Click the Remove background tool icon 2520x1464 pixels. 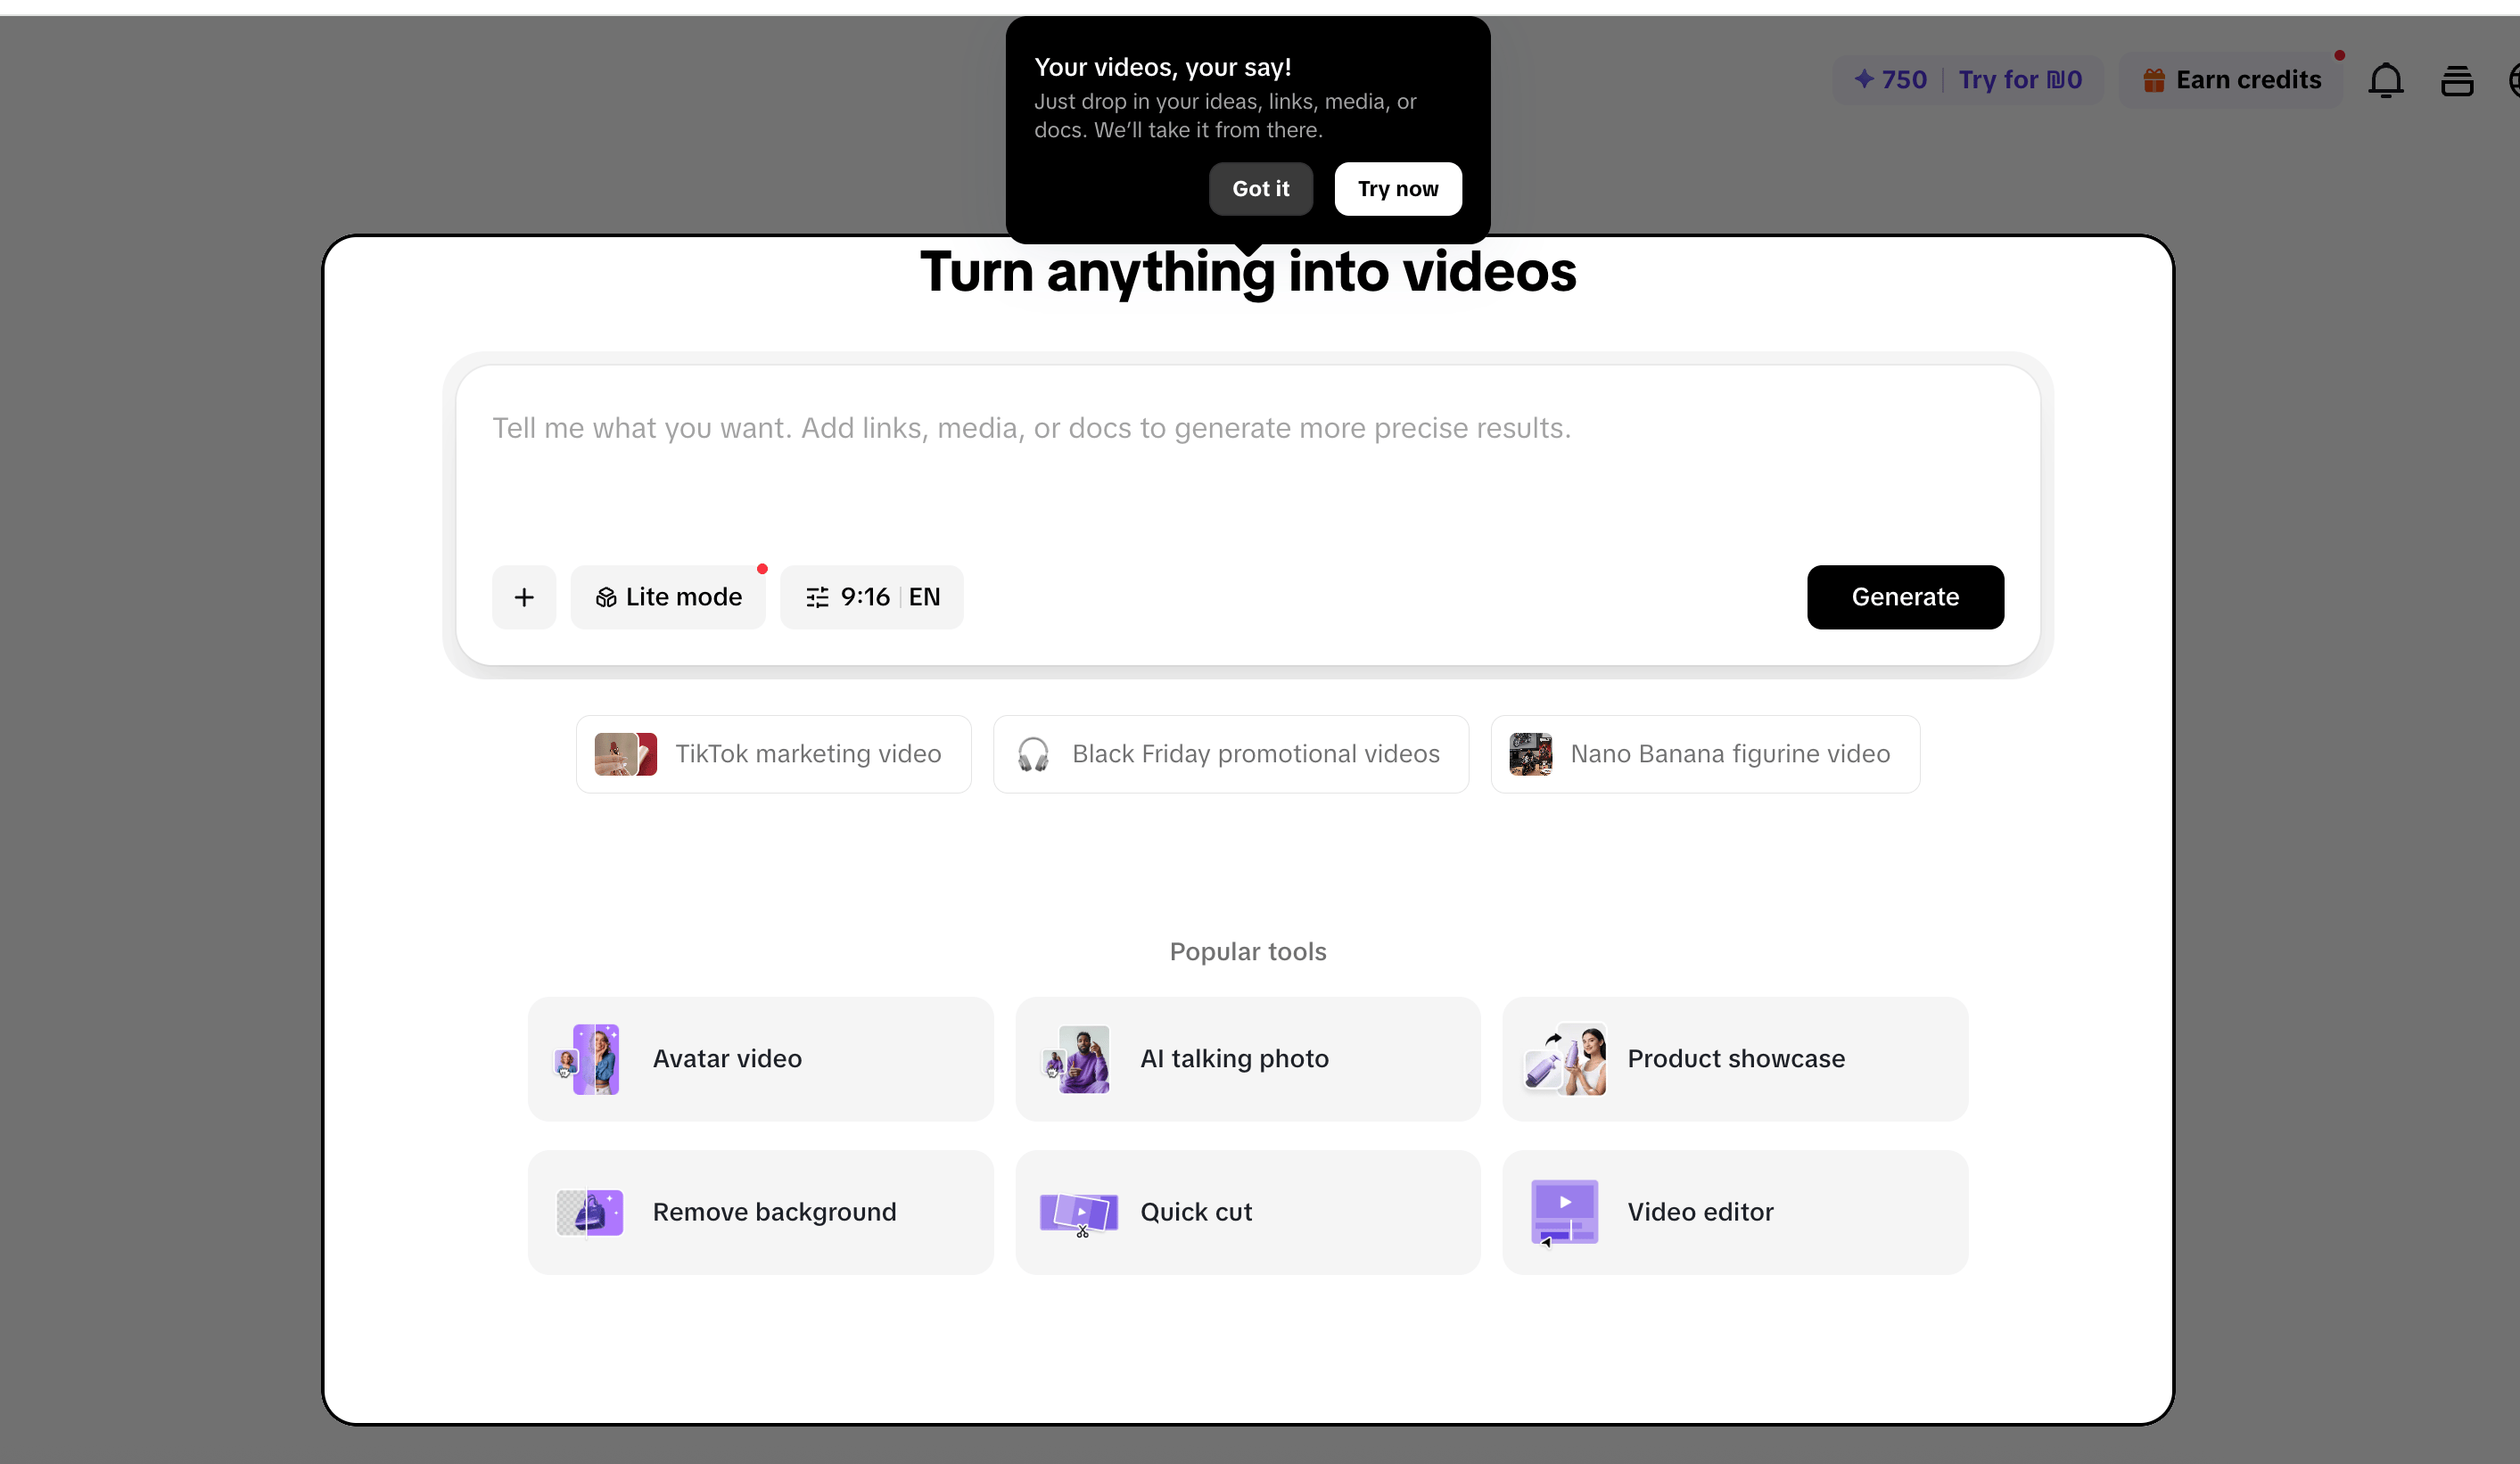[589, 1212]
